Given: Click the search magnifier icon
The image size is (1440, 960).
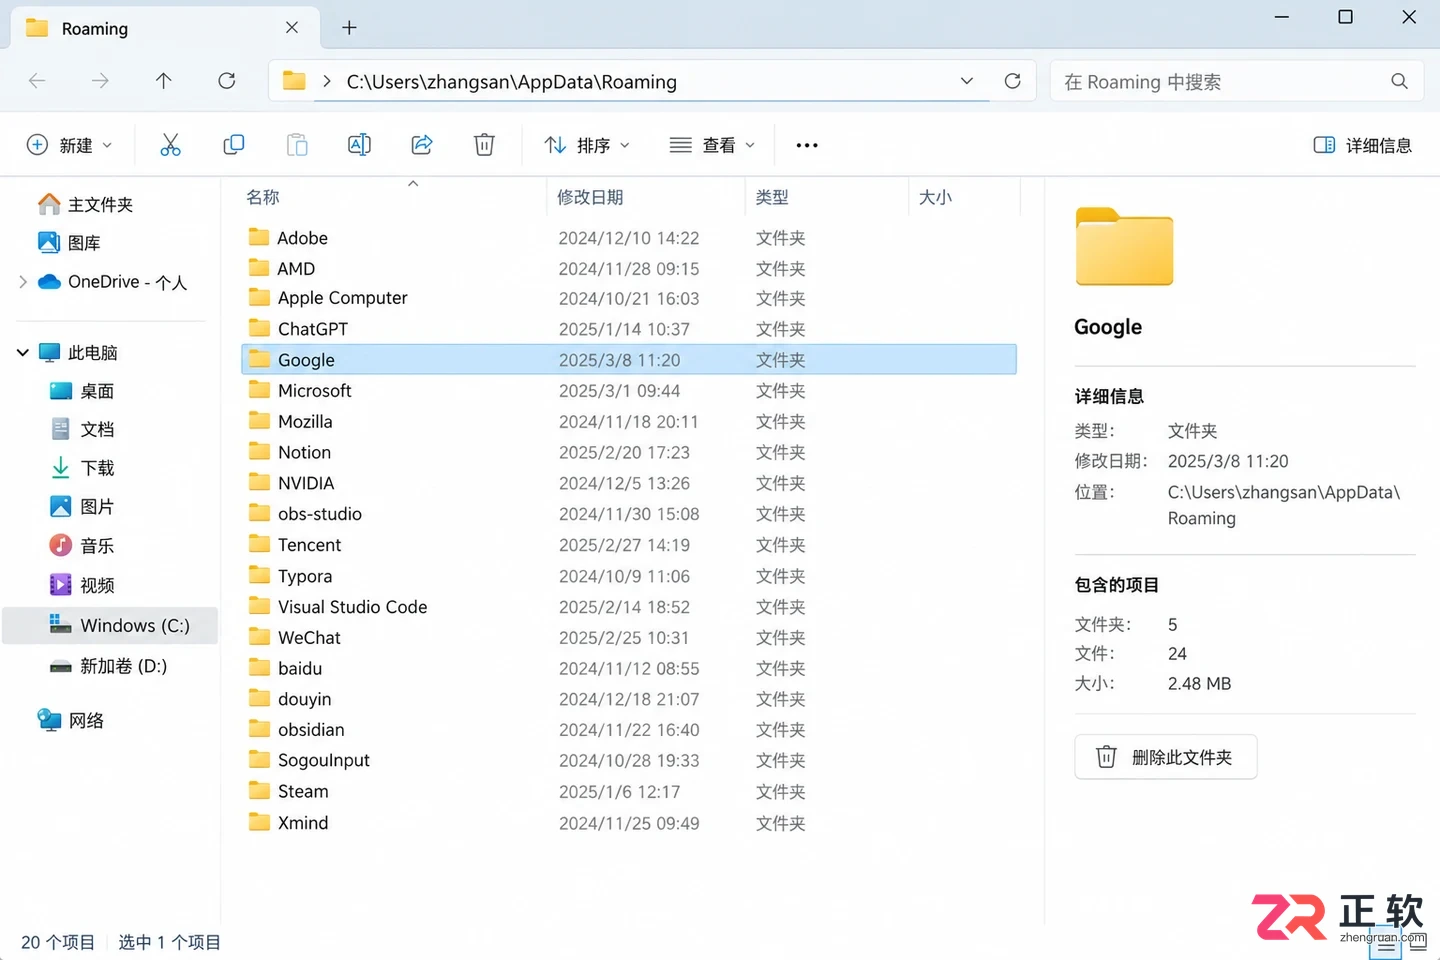Looking at the screenshot, I should 1399,81.
